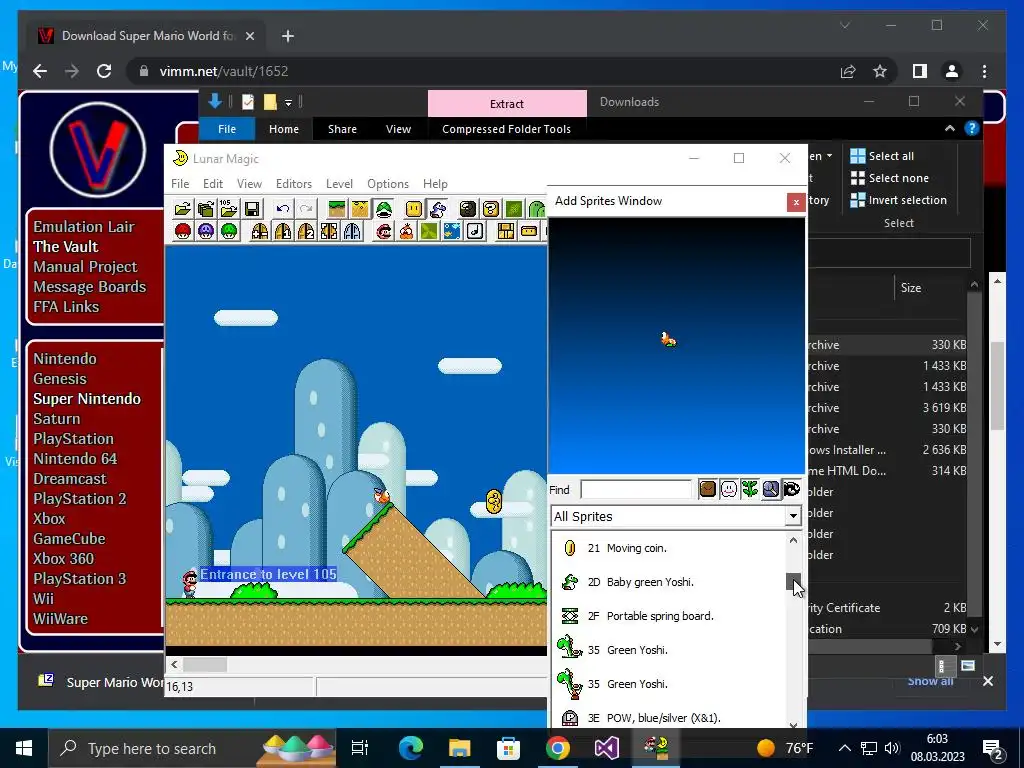Select the green Koopa shell sprite editing icon
This screenshot has height=768, width=1024.
click(x=383, y=209)
